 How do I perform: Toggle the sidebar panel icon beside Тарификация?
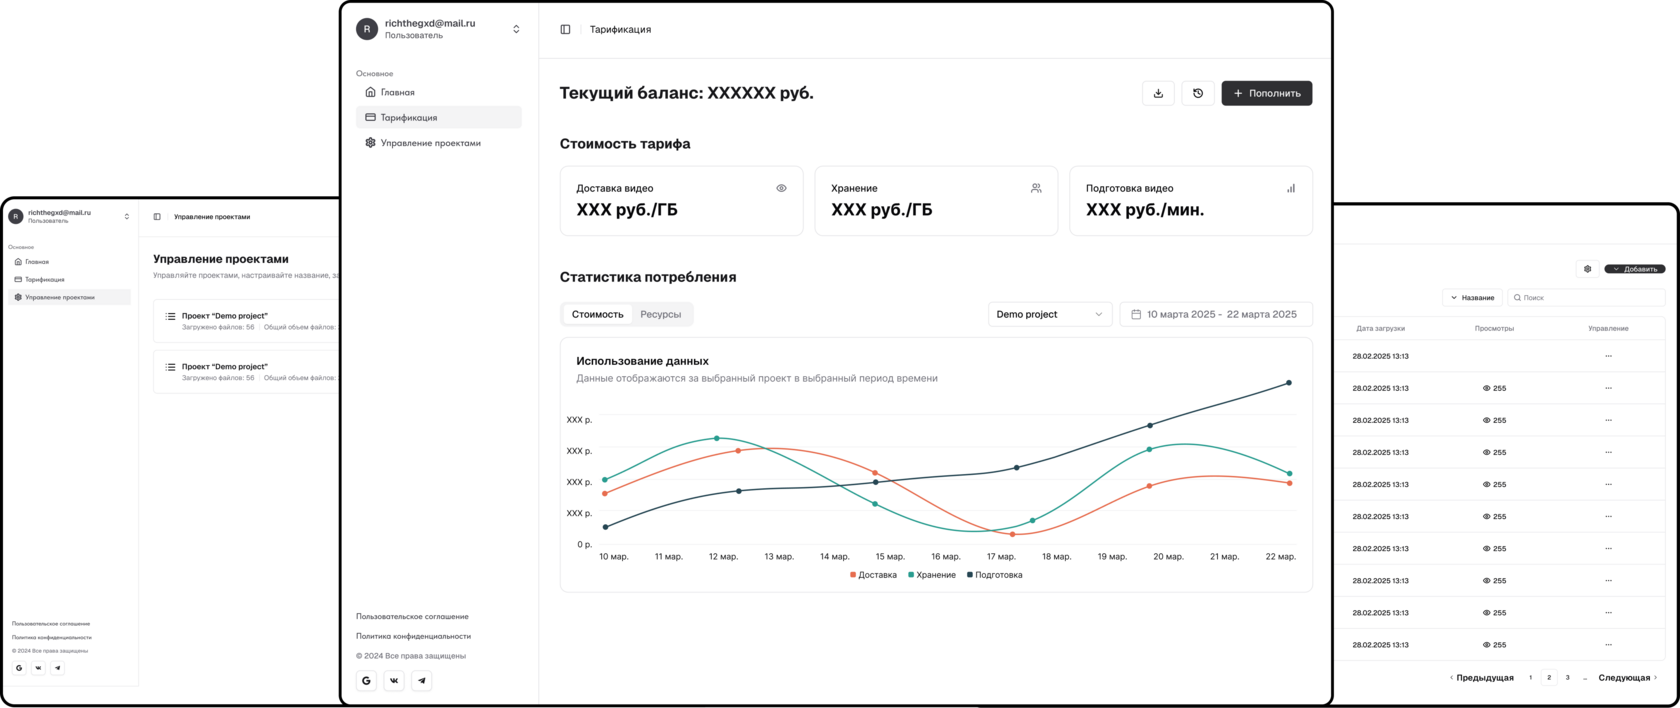click(x=565, y=29)
